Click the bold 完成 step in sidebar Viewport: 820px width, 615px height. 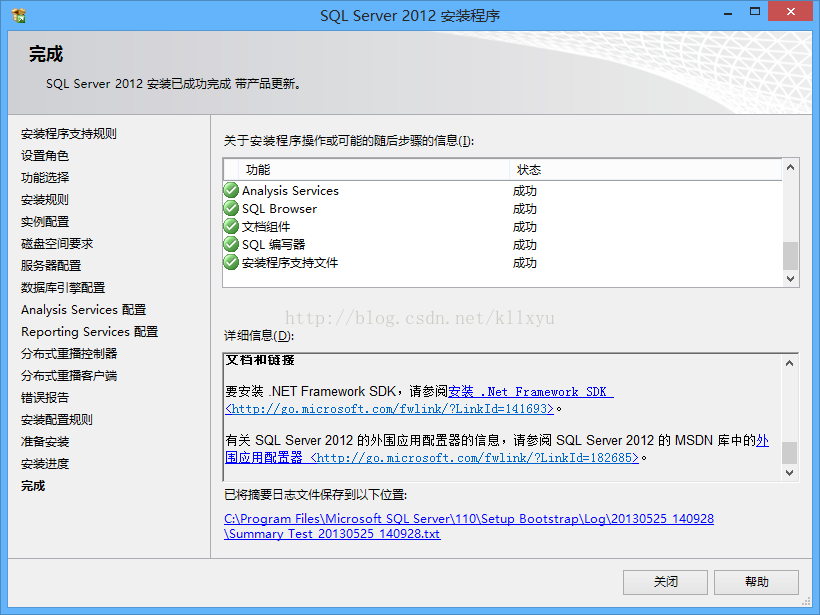33,486
